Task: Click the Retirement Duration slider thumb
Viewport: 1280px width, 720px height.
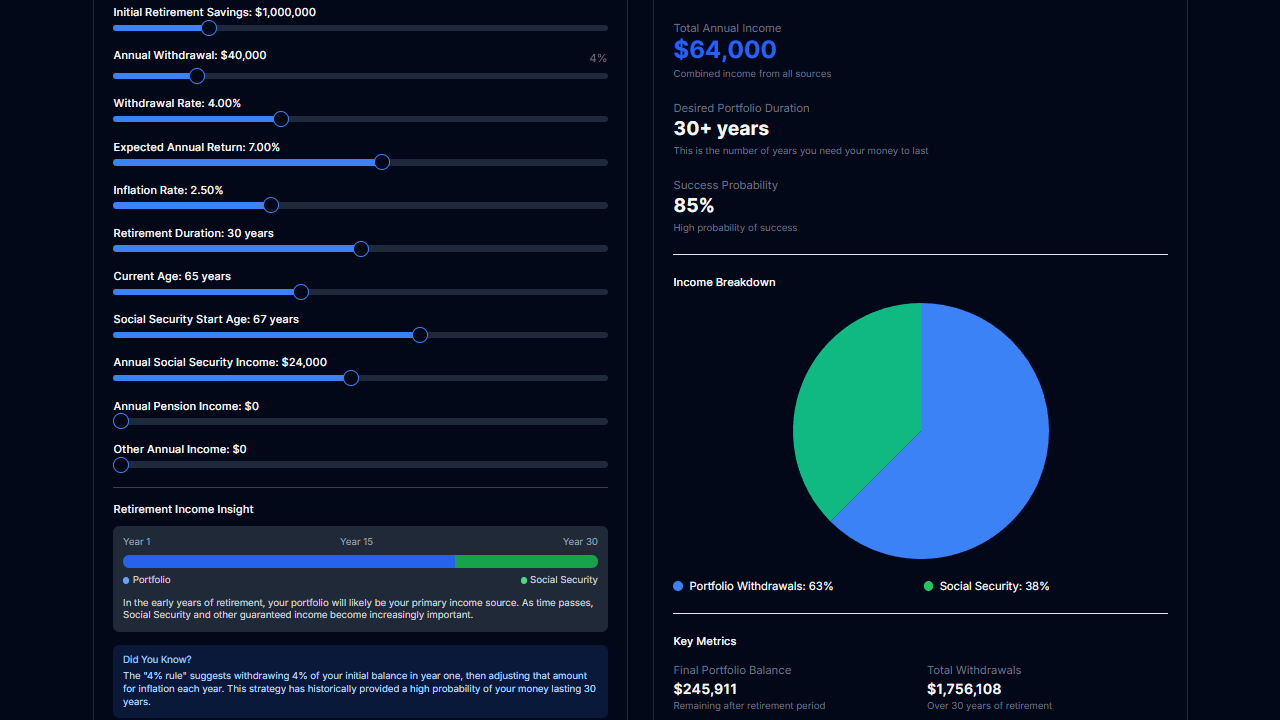Action: (x=360, y=248)
